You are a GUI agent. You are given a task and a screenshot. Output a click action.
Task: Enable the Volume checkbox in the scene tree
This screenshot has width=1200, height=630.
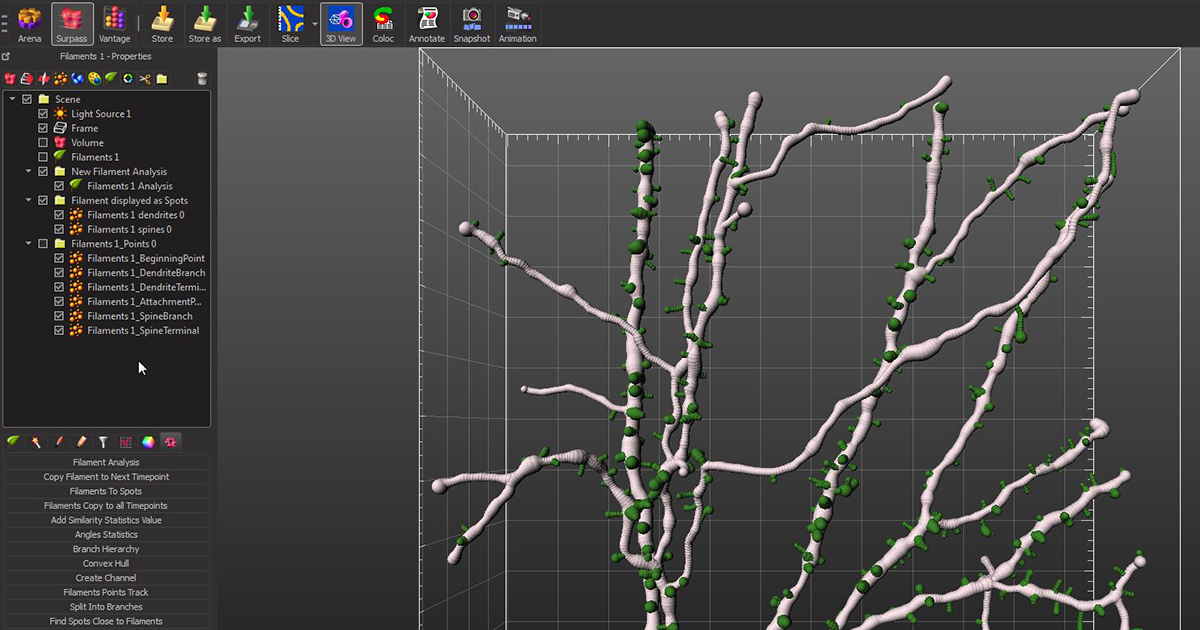(43, 143)
